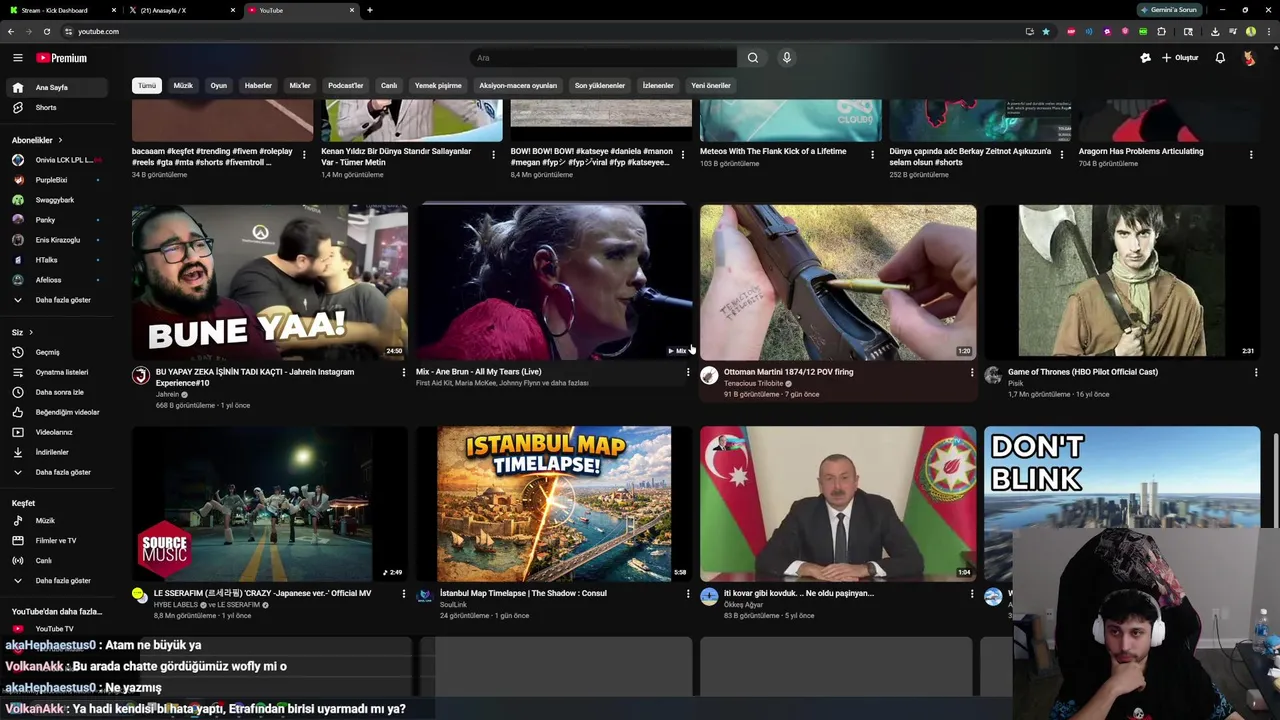This screenshot has height=720, width=1280.
Task: Click the browser reload button
Action: coord(46,31)
